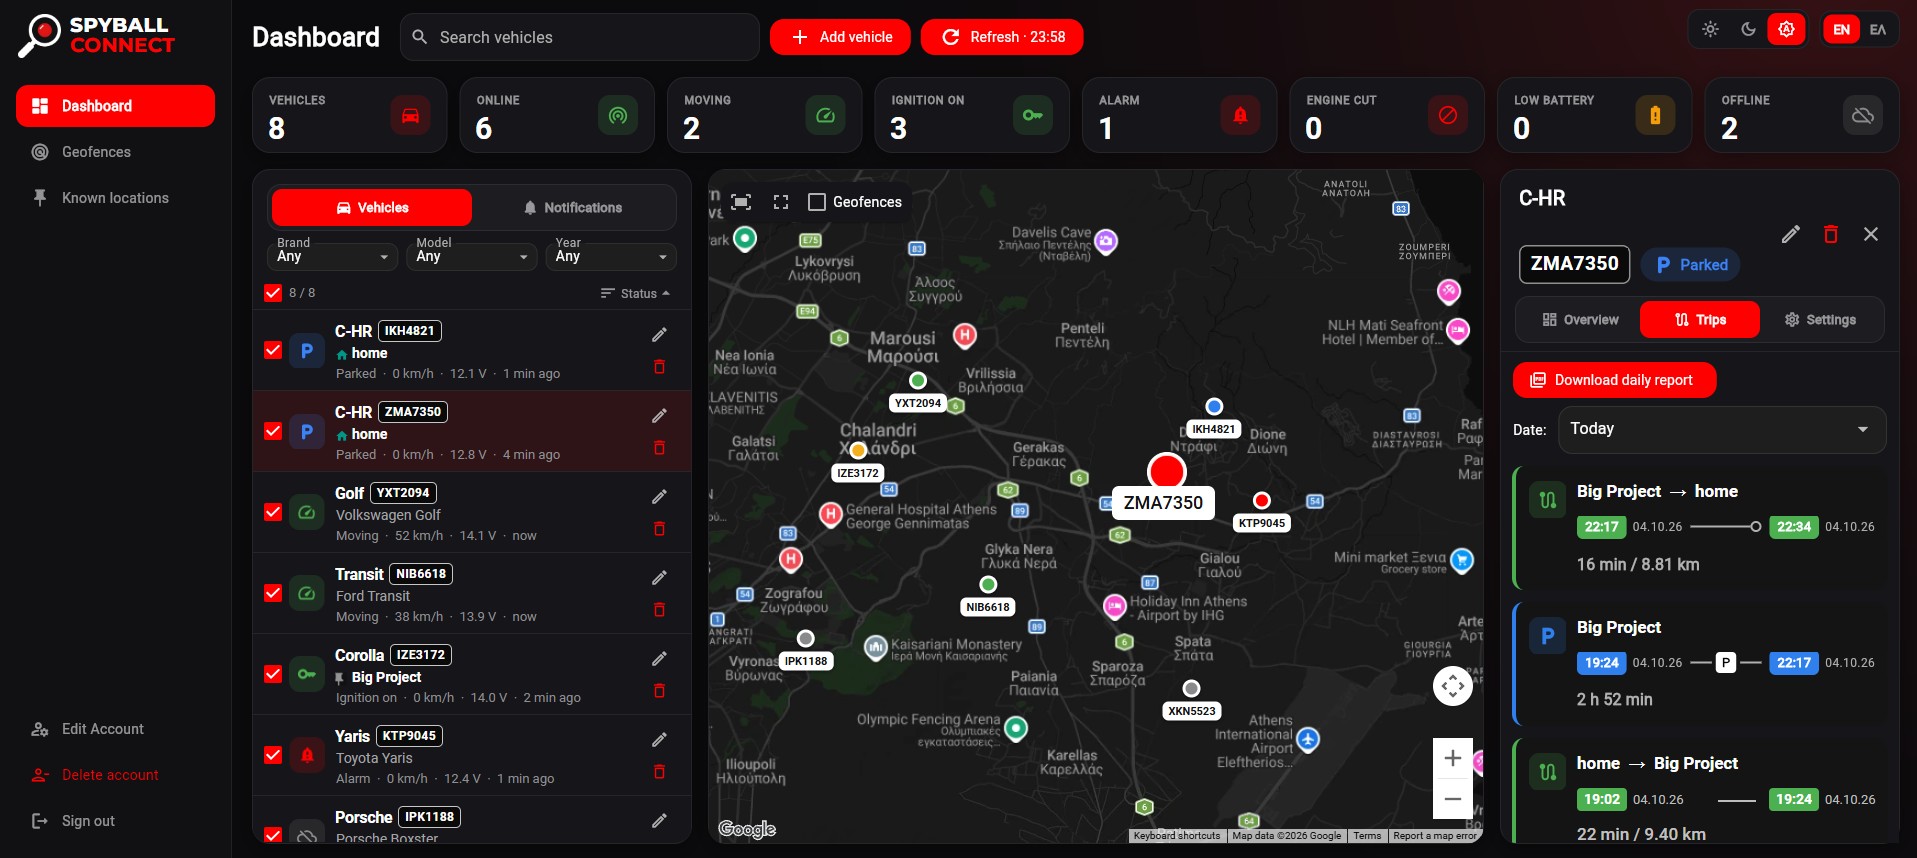Open the Date dropdown showing Today

1720,429
